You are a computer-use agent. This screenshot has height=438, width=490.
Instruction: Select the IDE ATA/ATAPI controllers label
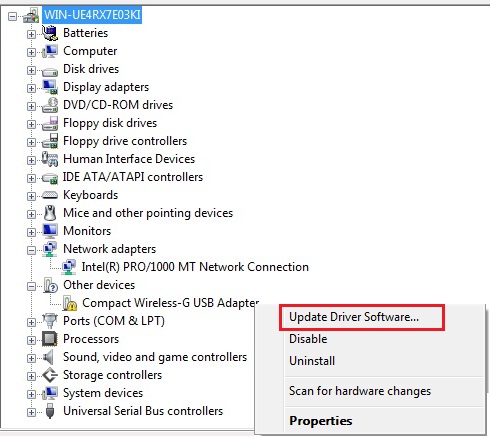(x=133, y=177)
